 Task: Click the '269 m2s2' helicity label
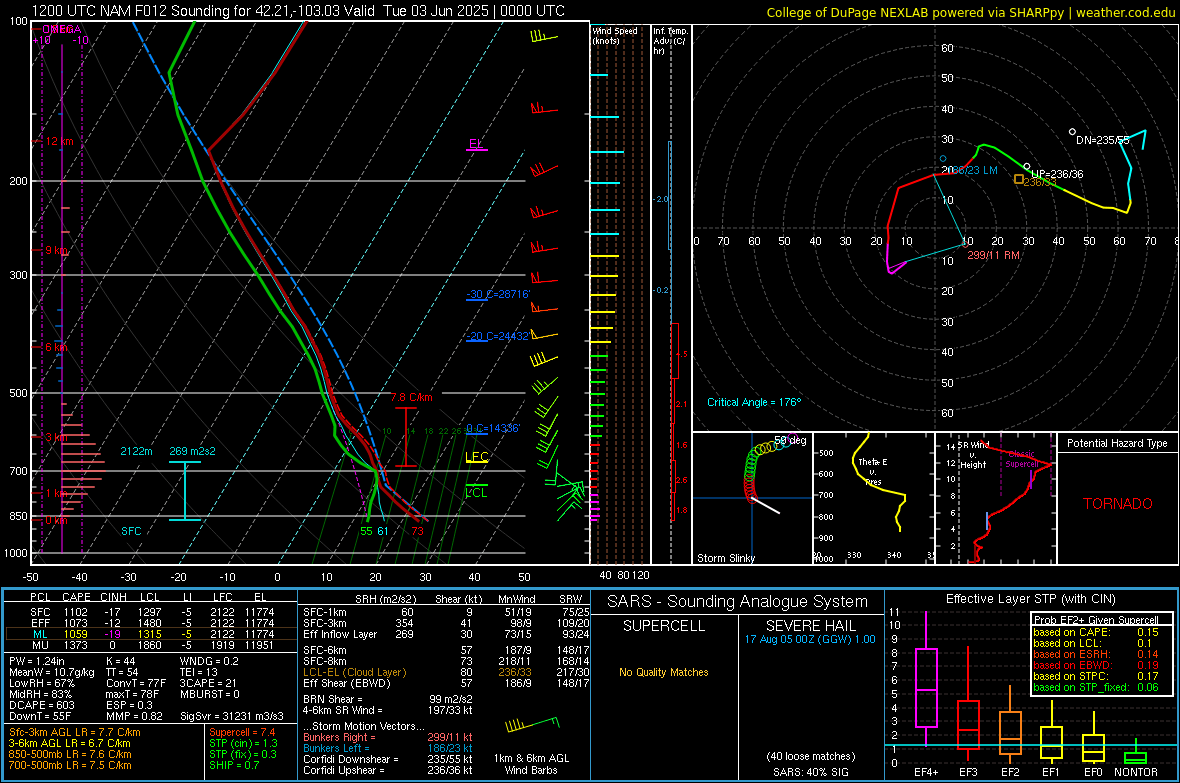[192, 451]
